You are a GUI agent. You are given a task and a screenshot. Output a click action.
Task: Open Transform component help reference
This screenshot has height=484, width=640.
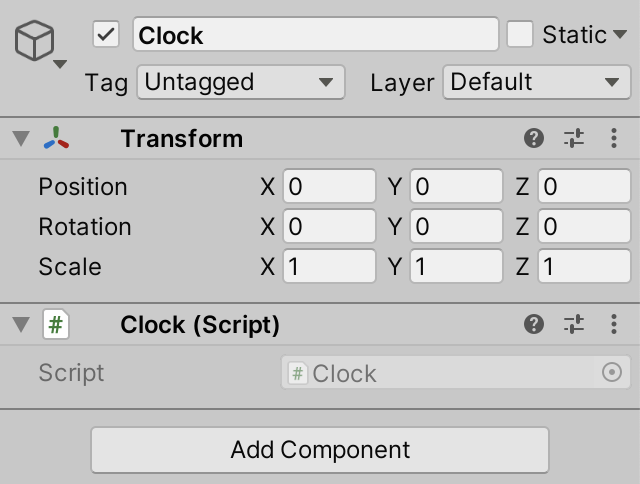point(533,138)
